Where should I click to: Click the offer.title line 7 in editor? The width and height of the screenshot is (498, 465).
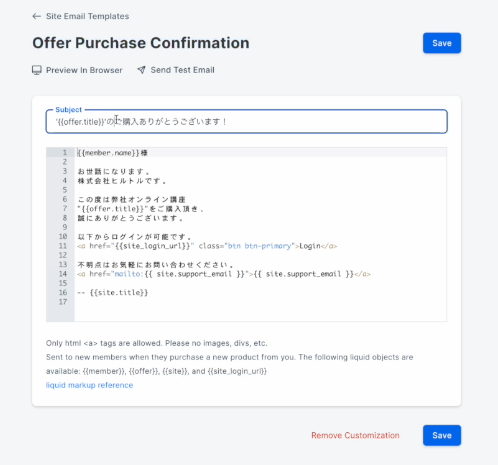pyautogui.click(x=141, y=209)
